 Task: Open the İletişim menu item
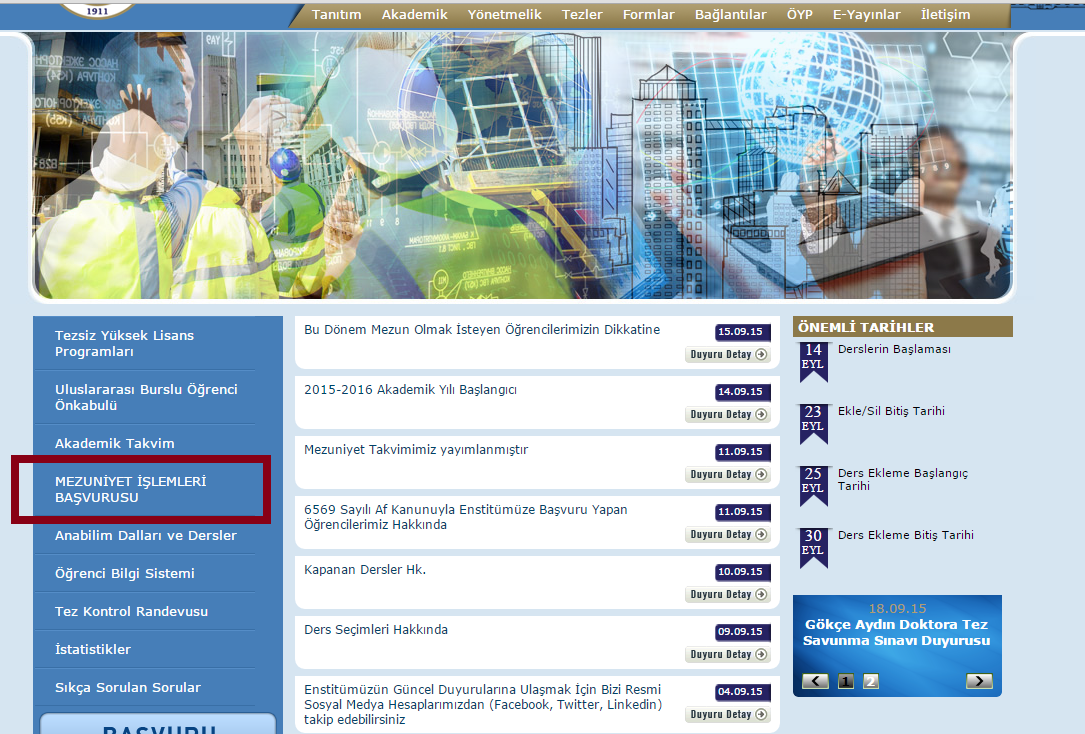pyautogui.click(x=945, y=15)
